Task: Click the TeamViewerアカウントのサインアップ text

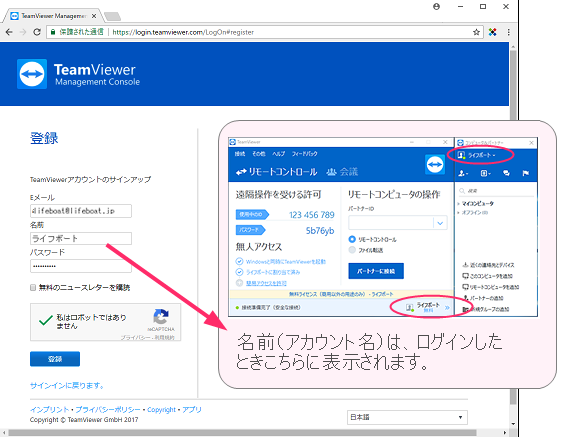Action: pyautogui.click(x=90, y=179)
